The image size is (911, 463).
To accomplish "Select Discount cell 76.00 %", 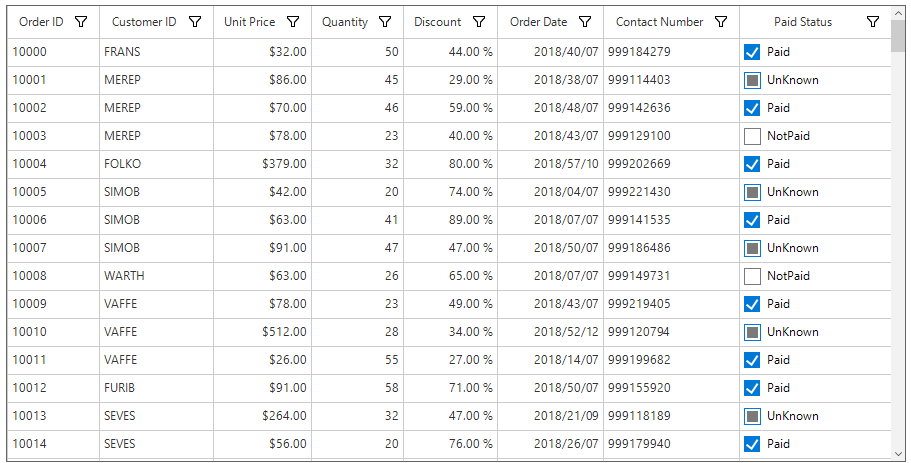I will click(451, 444).
